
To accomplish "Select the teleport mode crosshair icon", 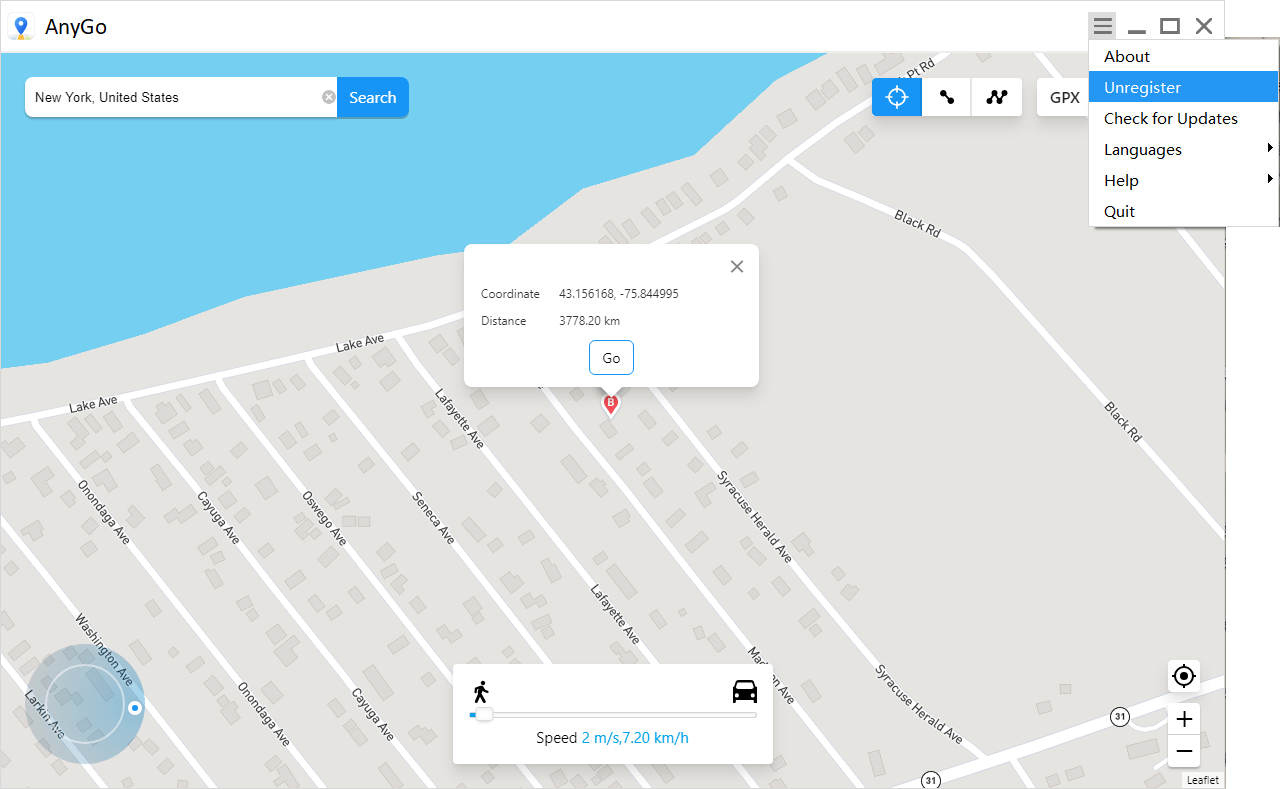I will pyautogui.click(x=897, y=97).
